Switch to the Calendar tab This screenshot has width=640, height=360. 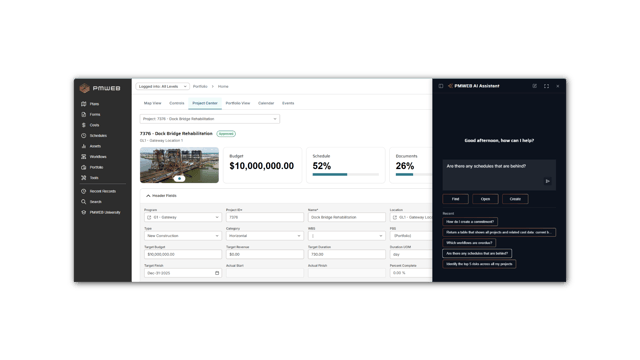pos(266,103)
